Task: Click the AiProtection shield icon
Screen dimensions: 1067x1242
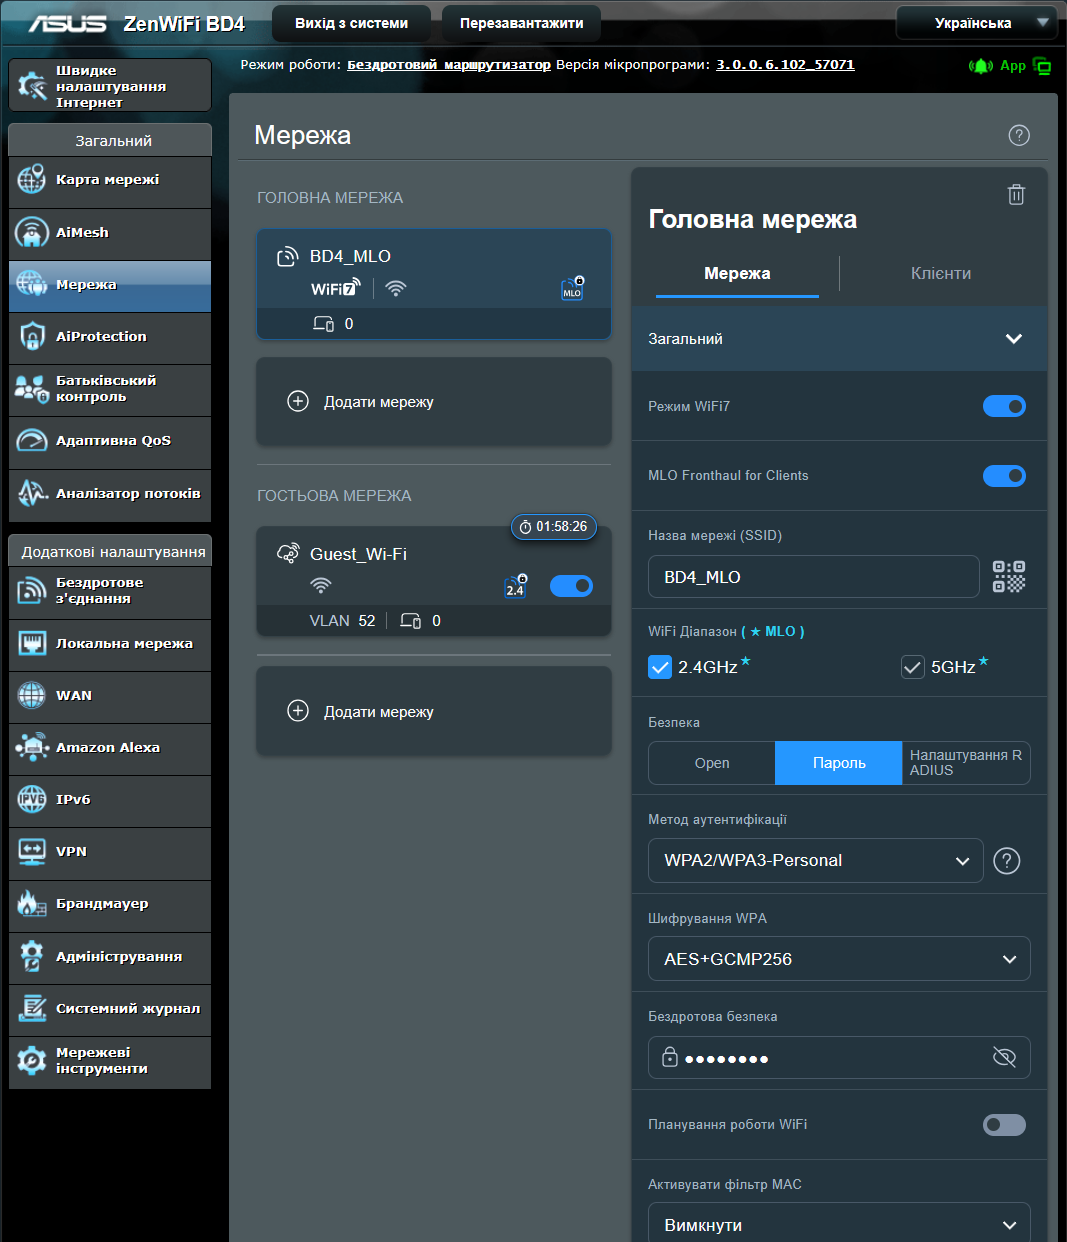Action: (x=32, y=337)
